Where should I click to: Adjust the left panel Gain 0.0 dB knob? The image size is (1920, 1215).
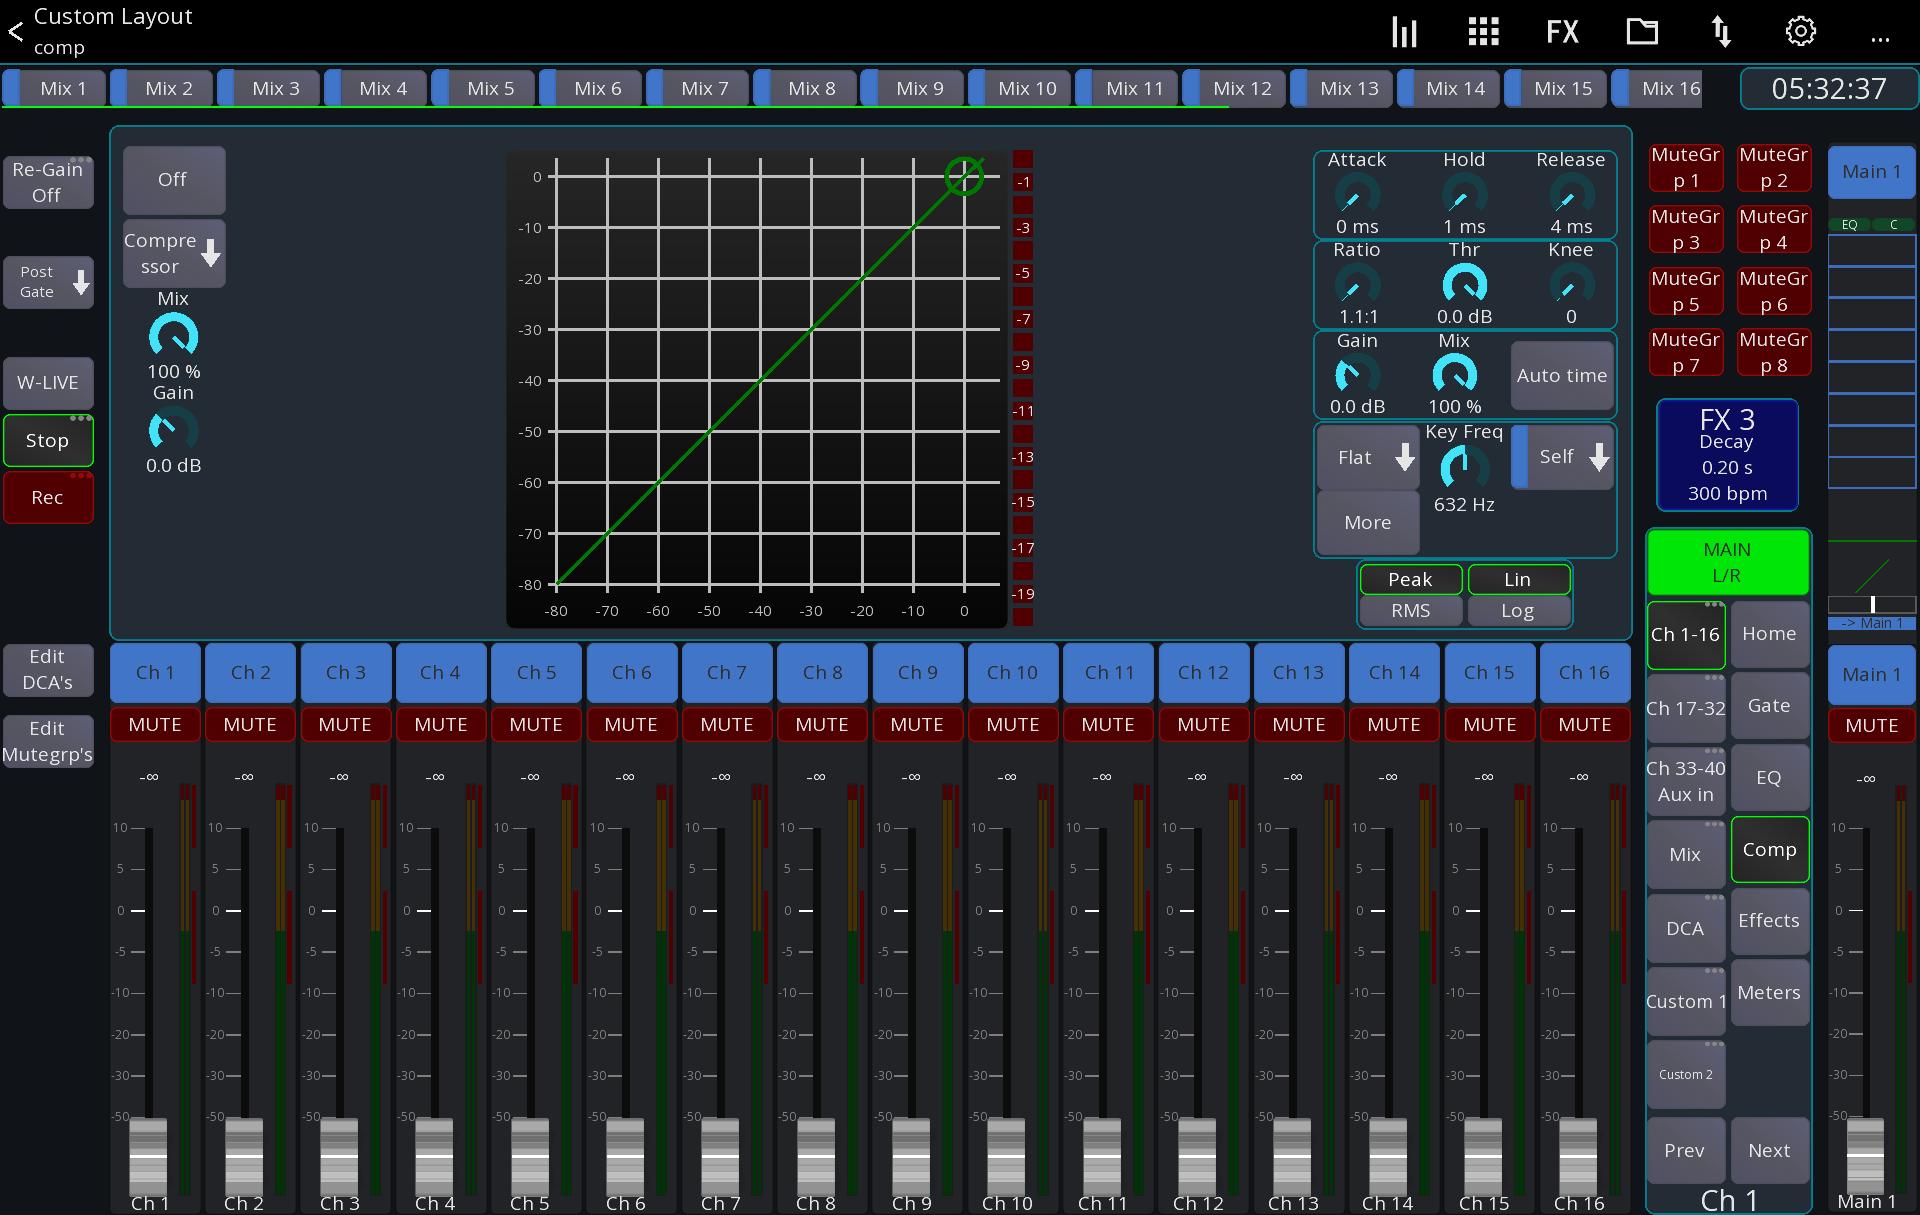click(173, 430)
